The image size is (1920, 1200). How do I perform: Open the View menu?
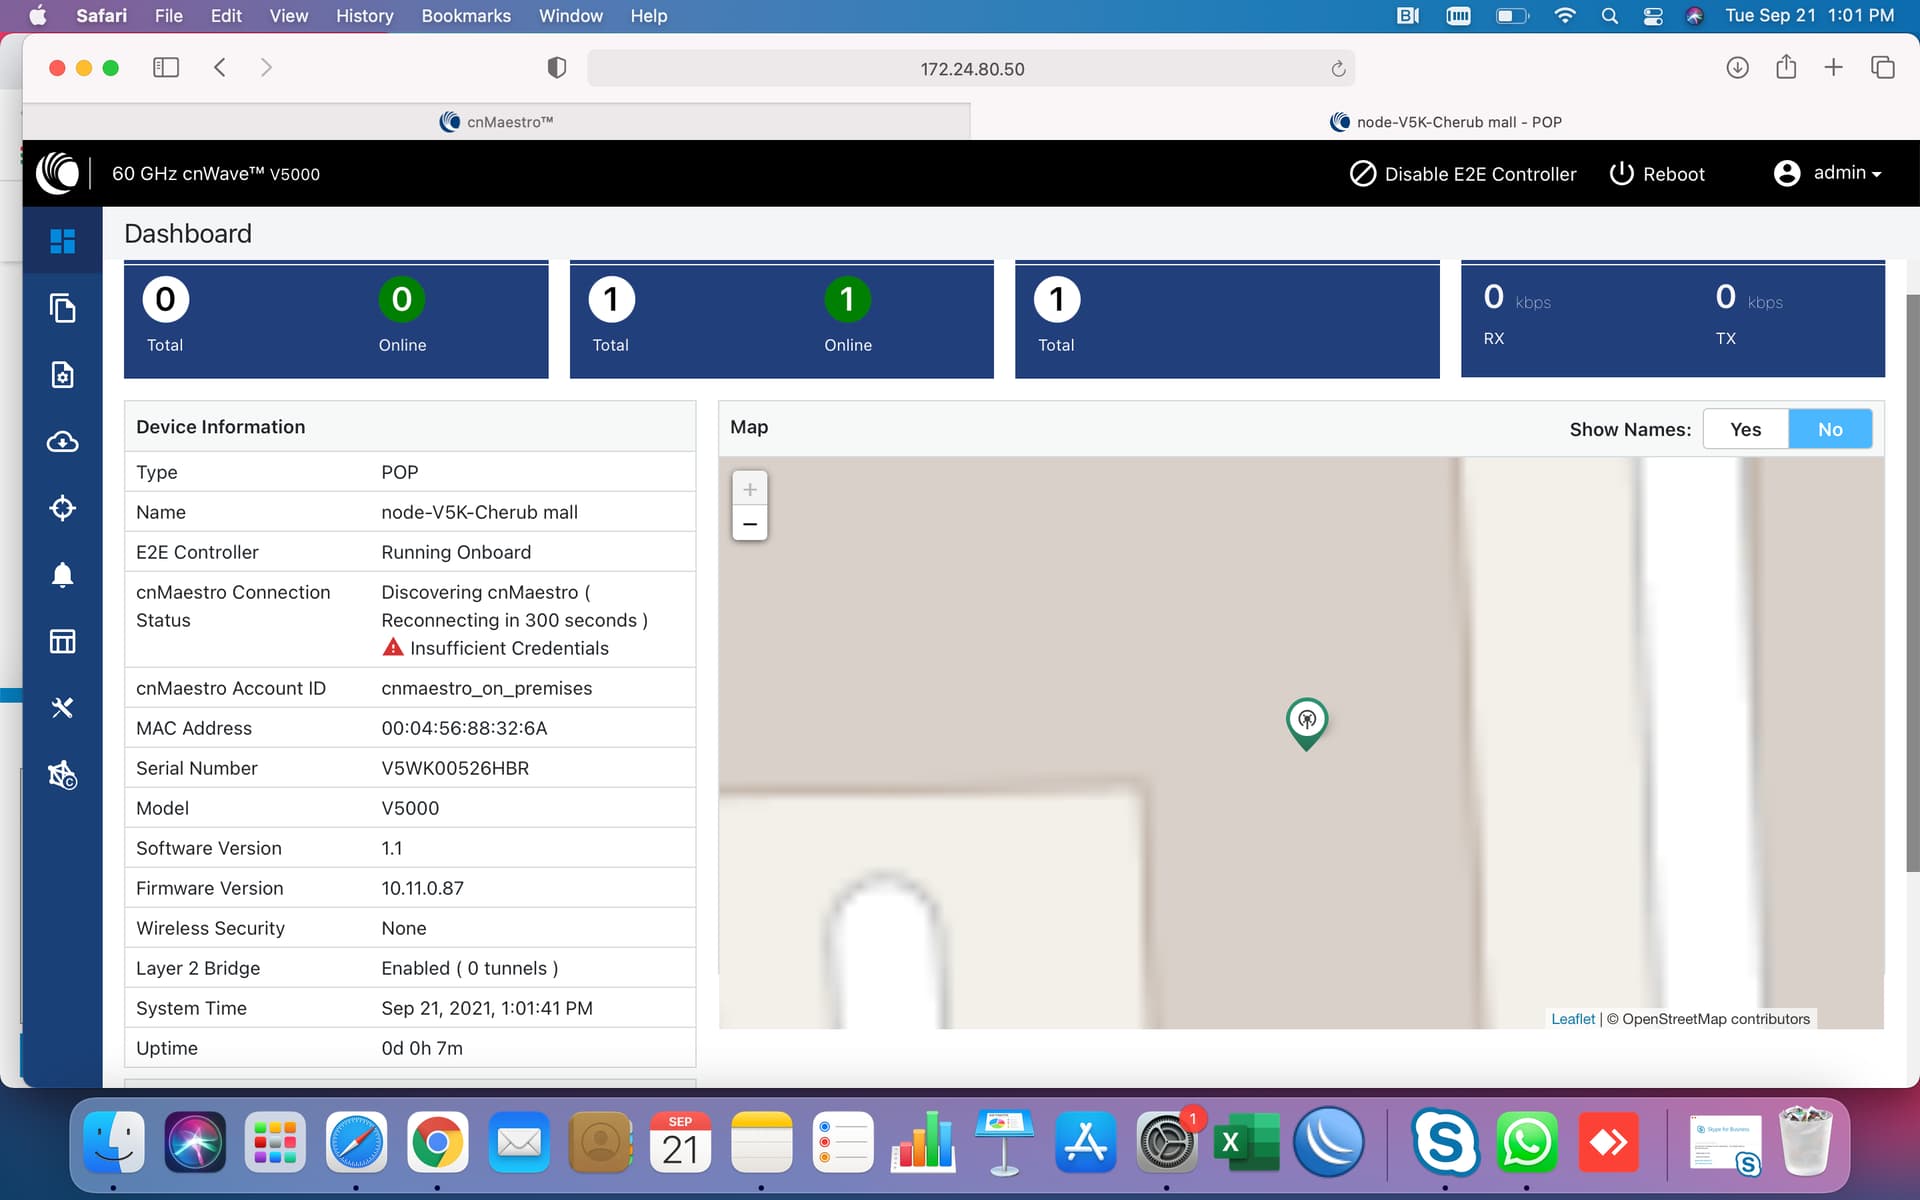(x=289, y=16)
